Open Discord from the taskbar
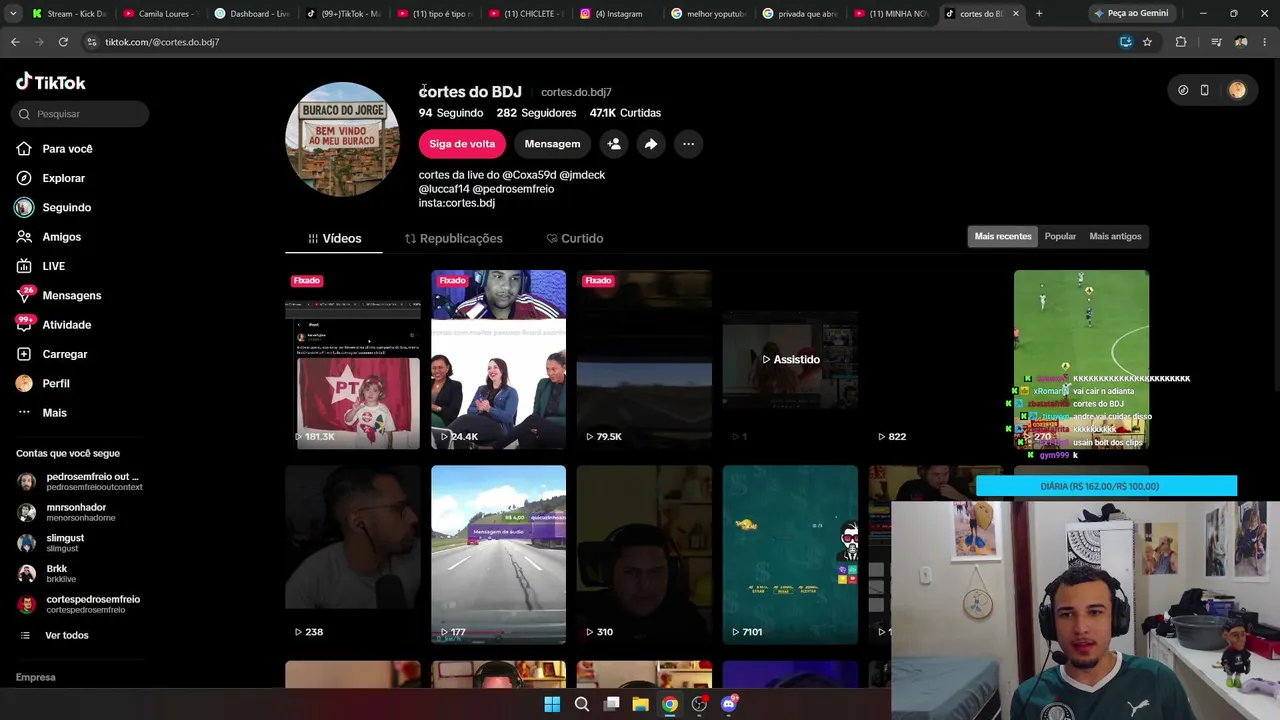This screenshot has height=720, width=1280. (729, 704)
